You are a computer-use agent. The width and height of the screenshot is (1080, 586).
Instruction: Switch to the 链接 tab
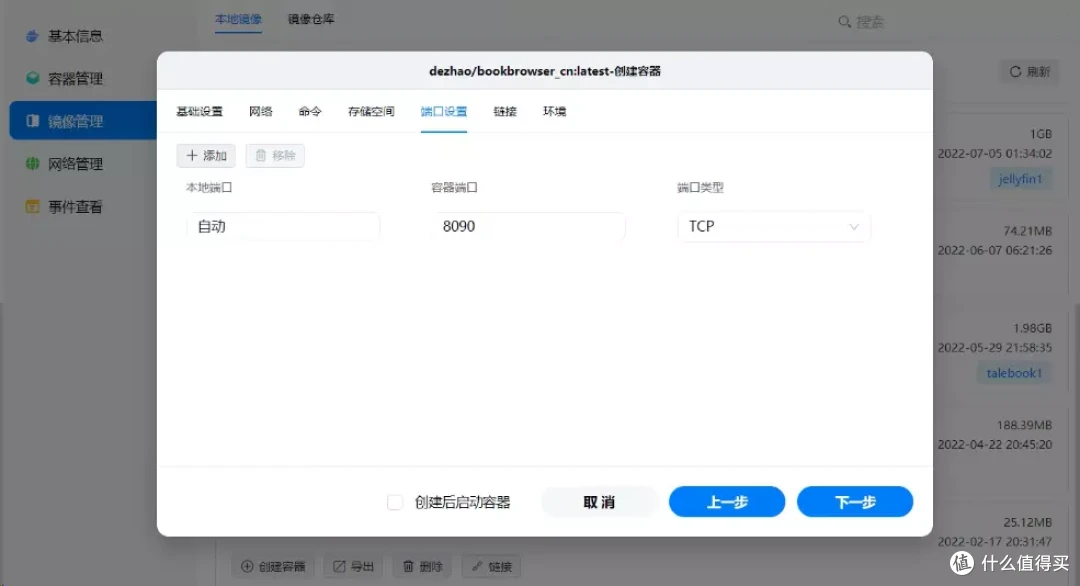[x=505, y=112]
